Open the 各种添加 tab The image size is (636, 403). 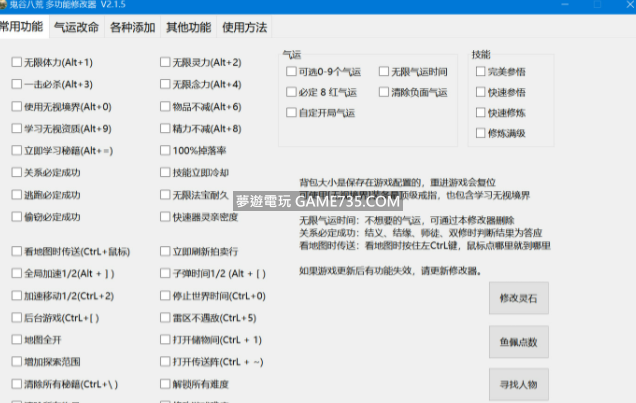(x=133, y=27)
